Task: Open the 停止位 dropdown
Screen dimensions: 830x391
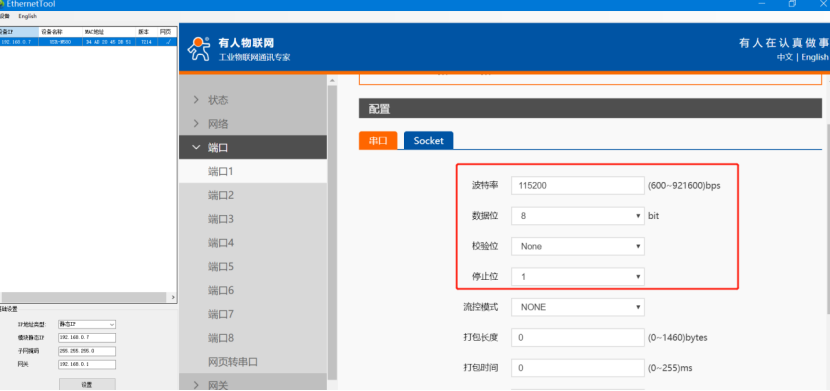Action: (578, 277)
